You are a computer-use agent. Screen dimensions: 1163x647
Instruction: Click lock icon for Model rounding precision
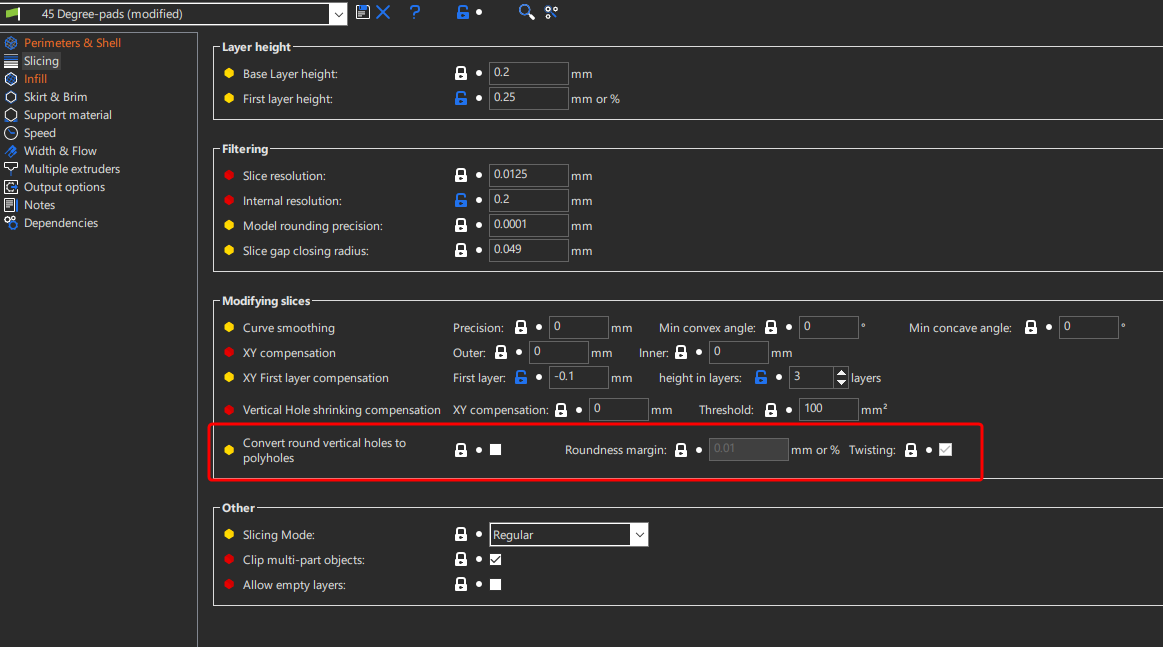461,225
